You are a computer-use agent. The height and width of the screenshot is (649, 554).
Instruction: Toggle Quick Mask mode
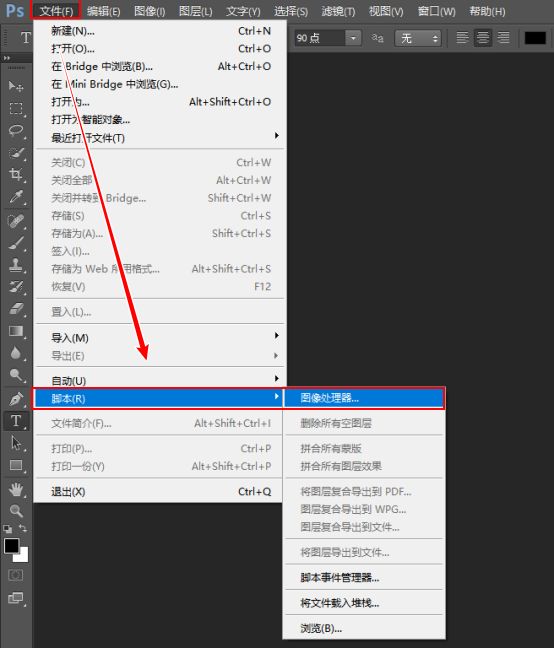[16, 575]
